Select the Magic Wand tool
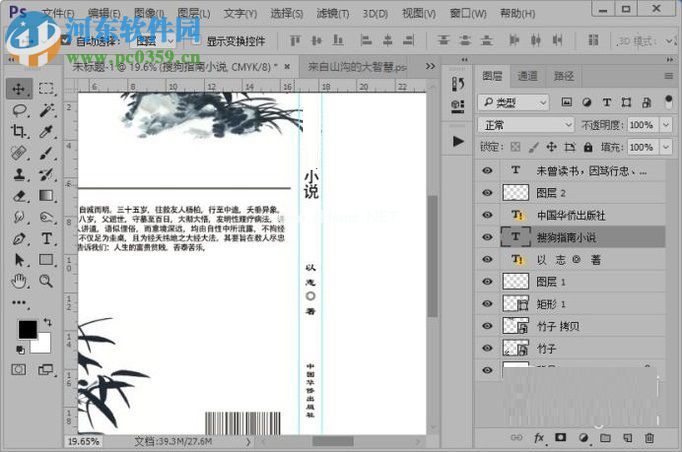The height and width of the screenshot is (452, 682). (46, 110)
